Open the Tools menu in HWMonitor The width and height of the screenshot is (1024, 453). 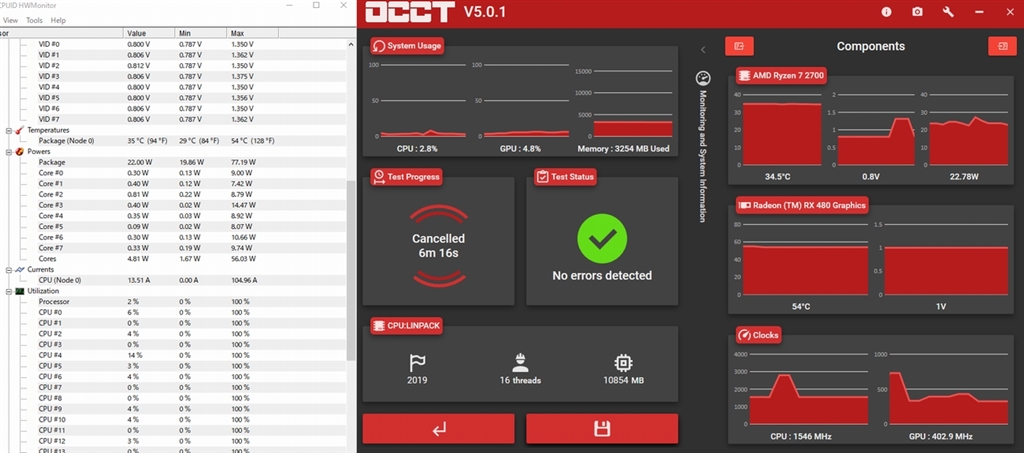pos(34,20)
